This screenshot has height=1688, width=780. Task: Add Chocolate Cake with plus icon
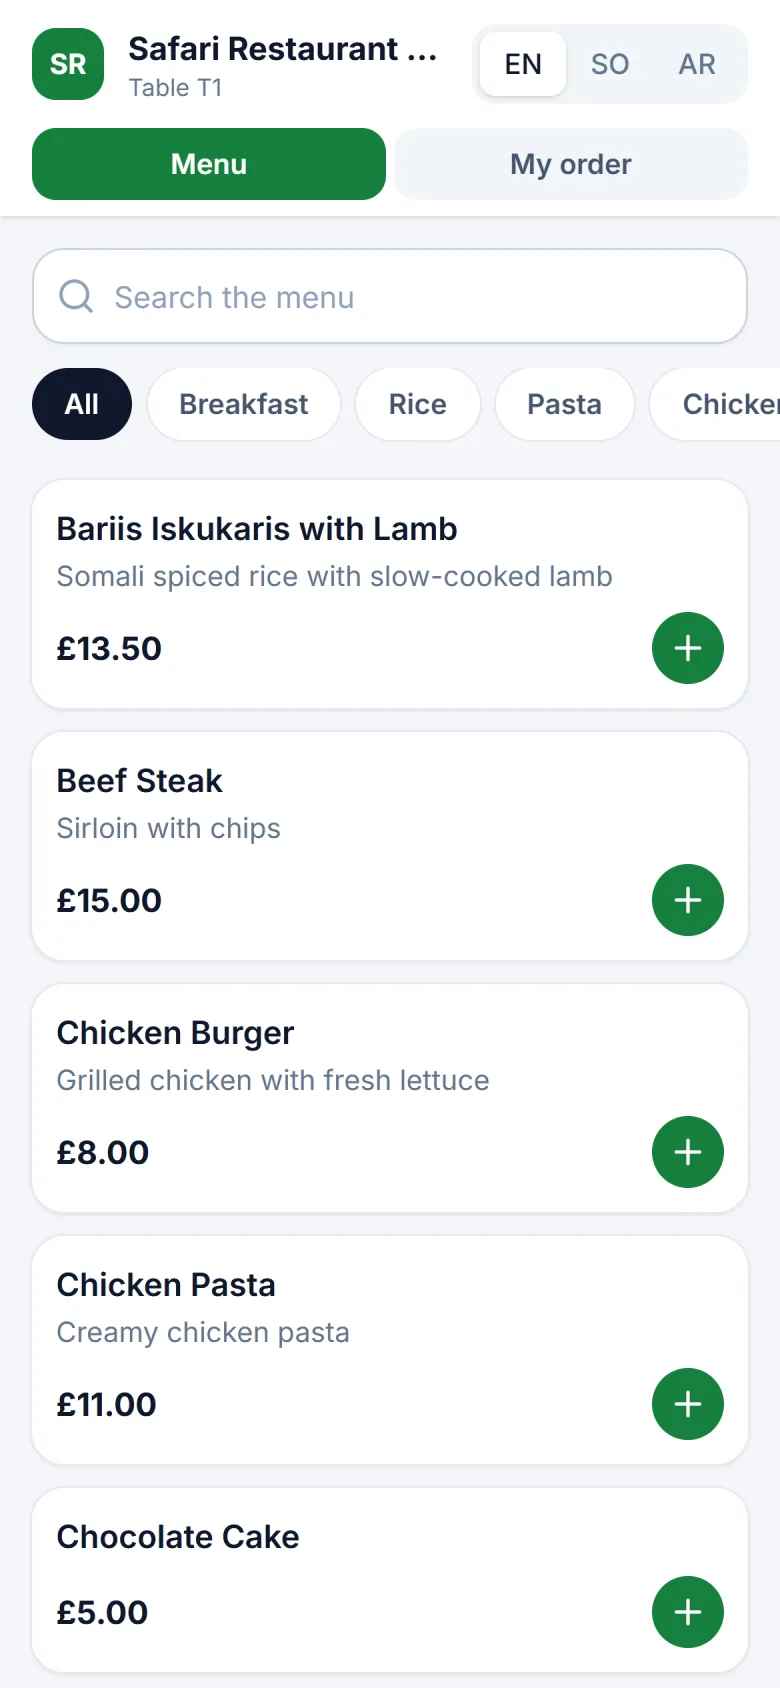tap(688, 1612)
